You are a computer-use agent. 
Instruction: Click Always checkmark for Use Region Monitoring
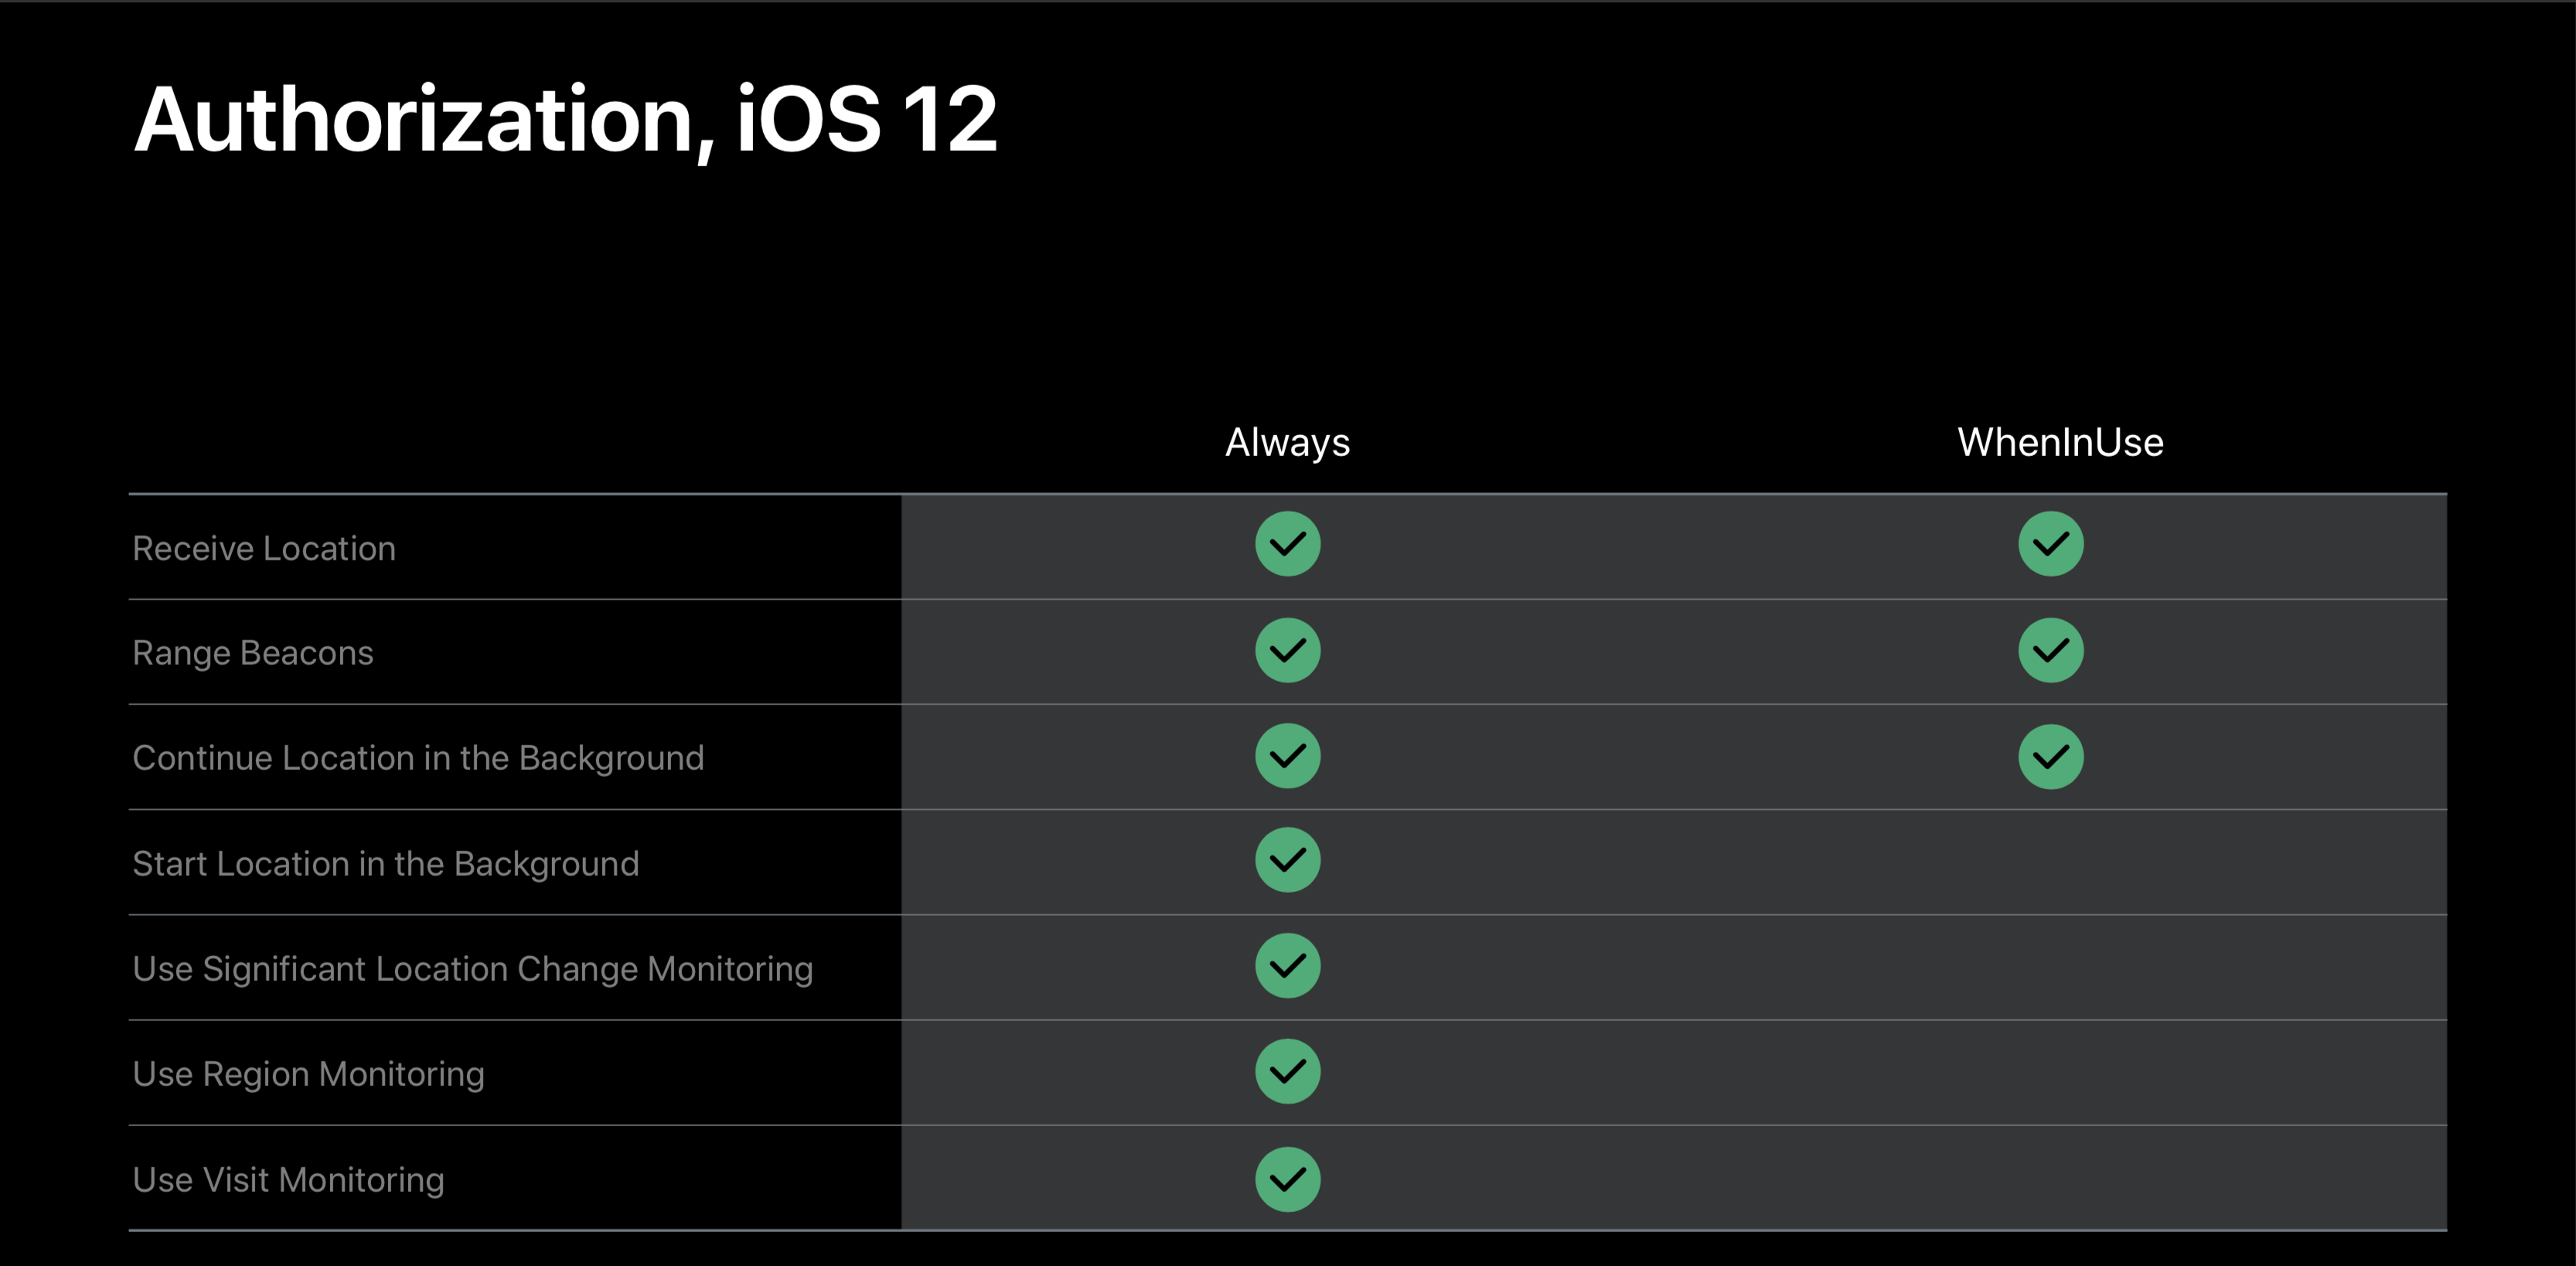click(x=1287, y=1072)
